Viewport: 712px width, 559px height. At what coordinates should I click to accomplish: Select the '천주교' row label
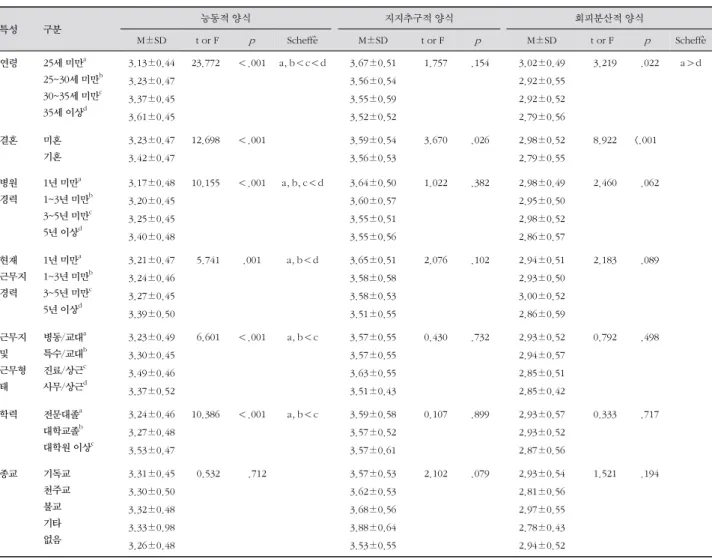click(x=57, y=490)
